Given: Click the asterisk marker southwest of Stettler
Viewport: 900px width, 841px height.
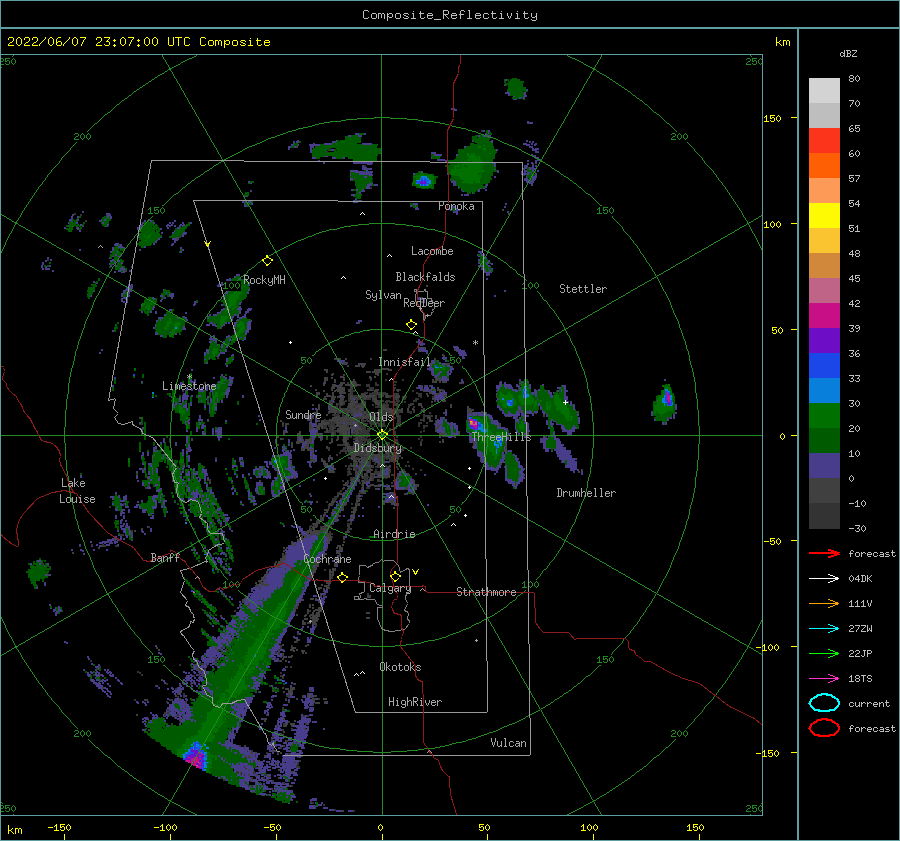Looking at the screenshot, I should 475,343.
